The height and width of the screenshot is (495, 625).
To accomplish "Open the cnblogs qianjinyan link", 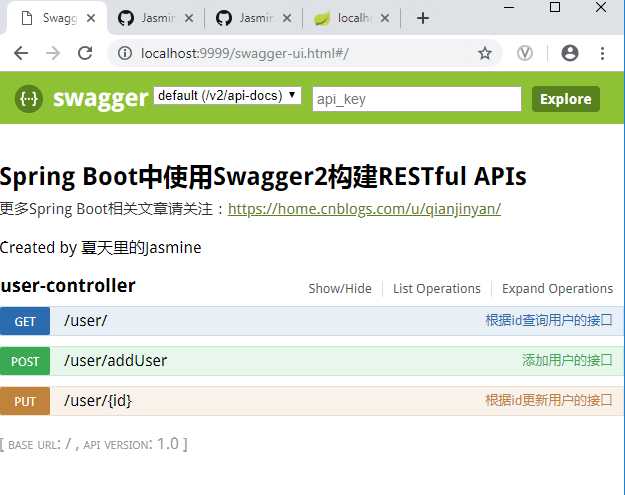I will (364, 209).
